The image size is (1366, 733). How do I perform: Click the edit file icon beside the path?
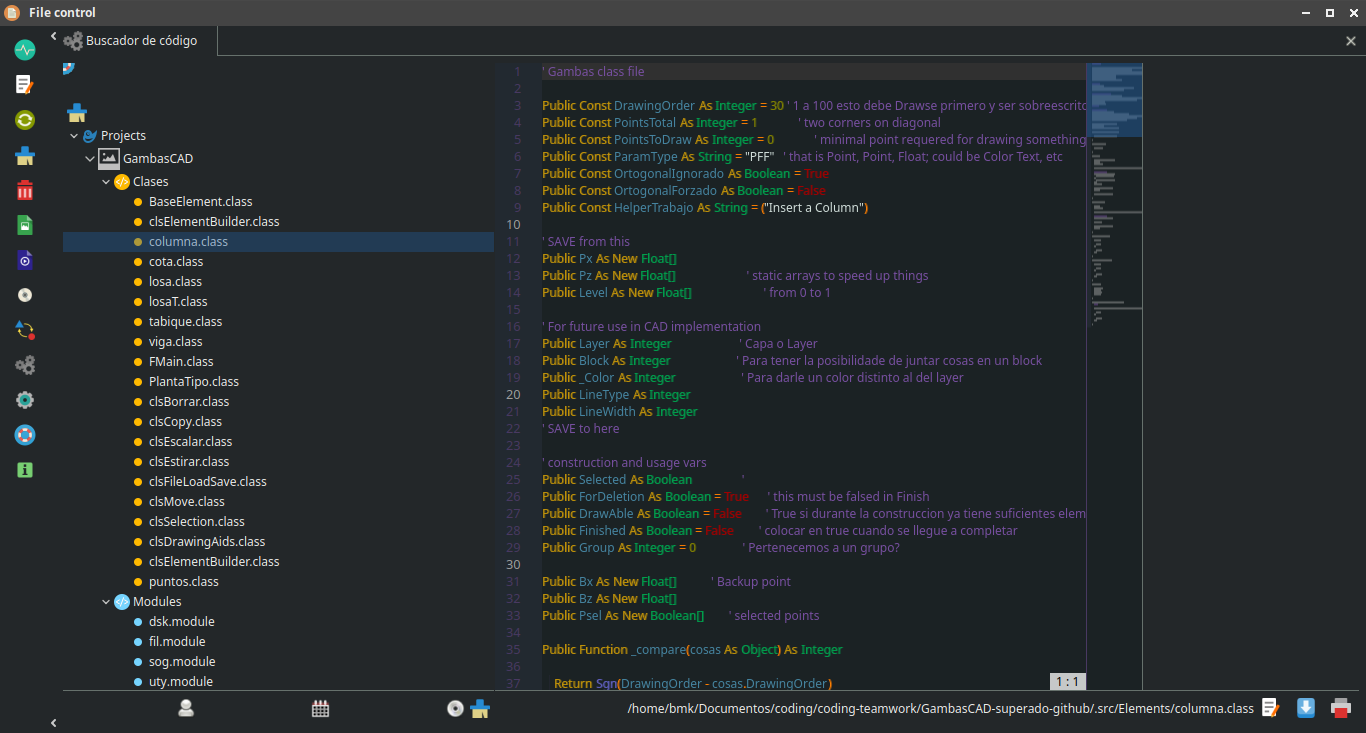pos(1270,708)
